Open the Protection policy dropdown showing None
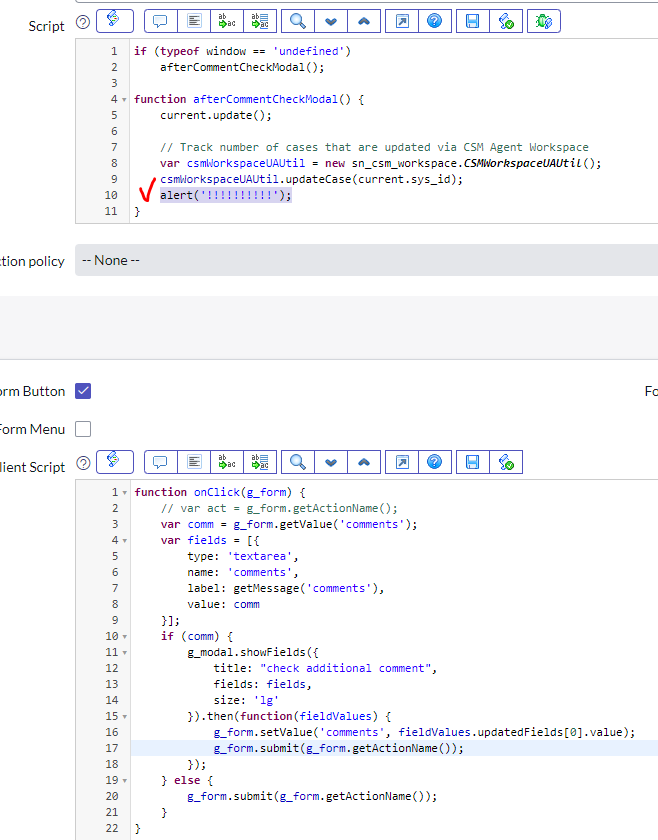This screenshot has height=840, width=658. click(x=367, y=260)
